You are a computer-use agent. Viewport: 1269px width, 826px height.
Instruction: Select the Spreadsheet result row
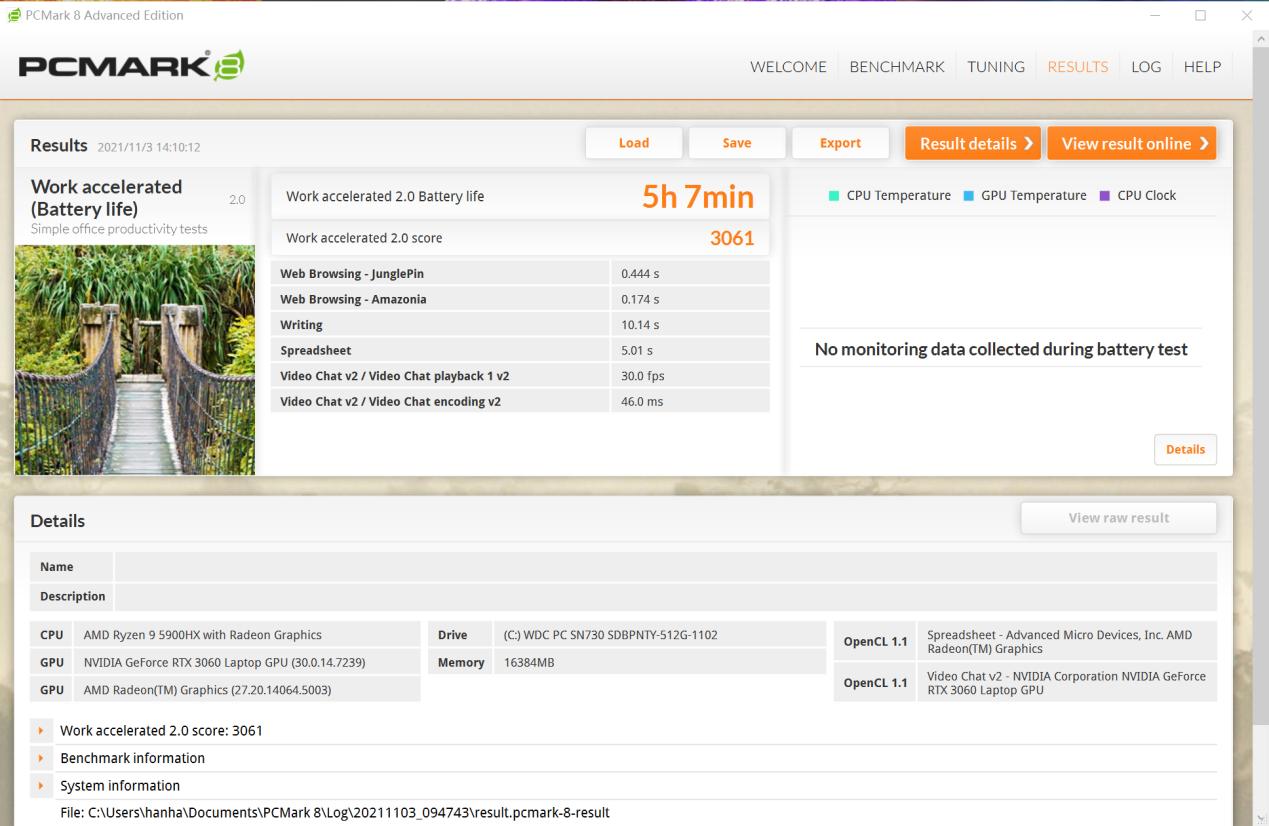coord(520,351)
